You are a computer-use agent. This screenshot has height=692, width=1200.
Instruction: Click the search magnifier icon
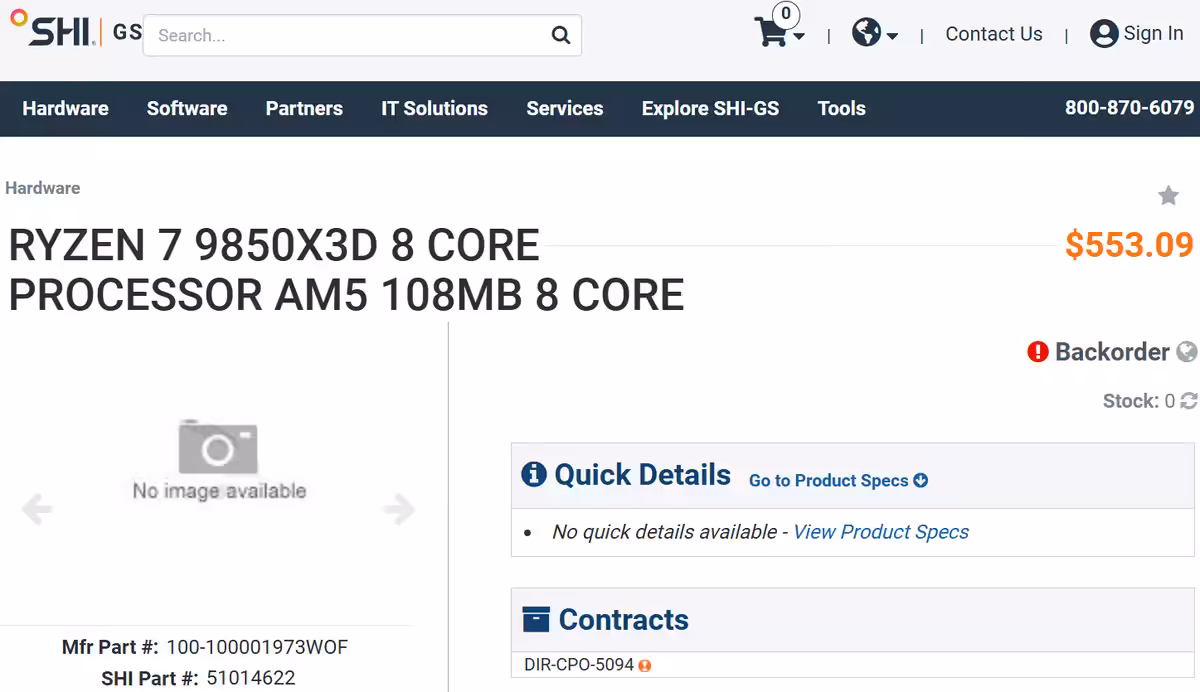(559, 34)
